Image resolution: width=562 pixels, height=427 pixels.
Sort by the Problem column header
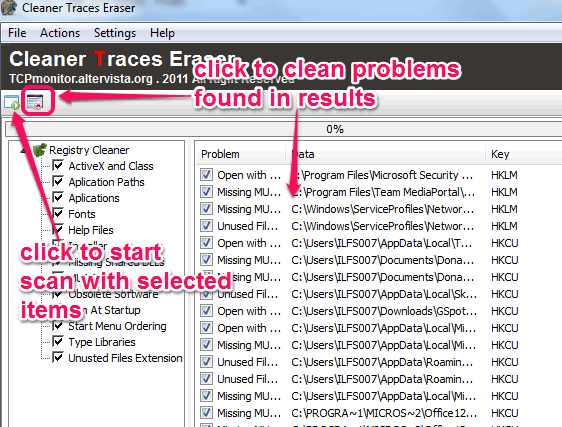[x=241, y=154]
